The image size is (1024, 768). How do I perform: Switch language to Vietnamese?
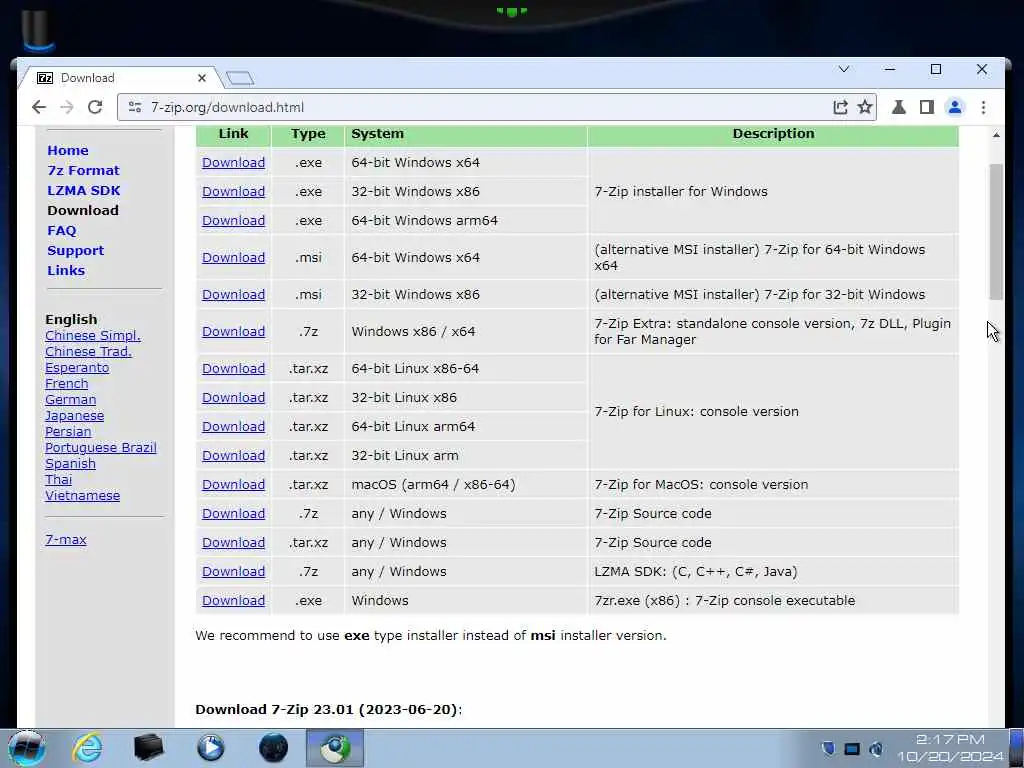[x=82, y=496]
